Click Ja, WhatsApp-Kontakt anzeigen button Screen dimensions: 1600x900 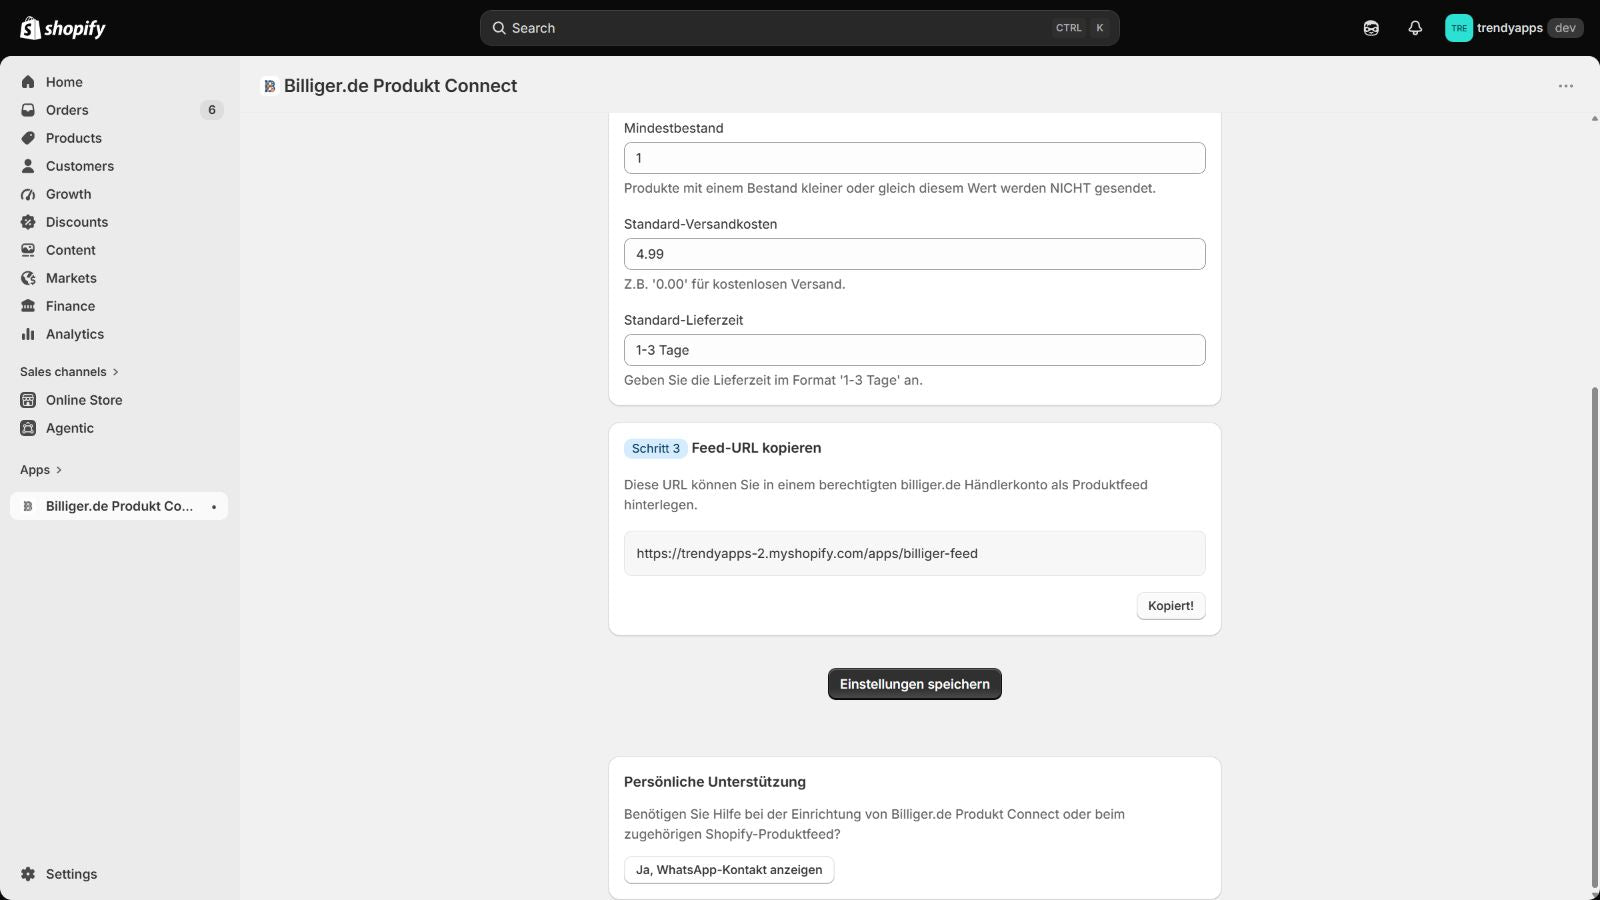pos(729,870)
